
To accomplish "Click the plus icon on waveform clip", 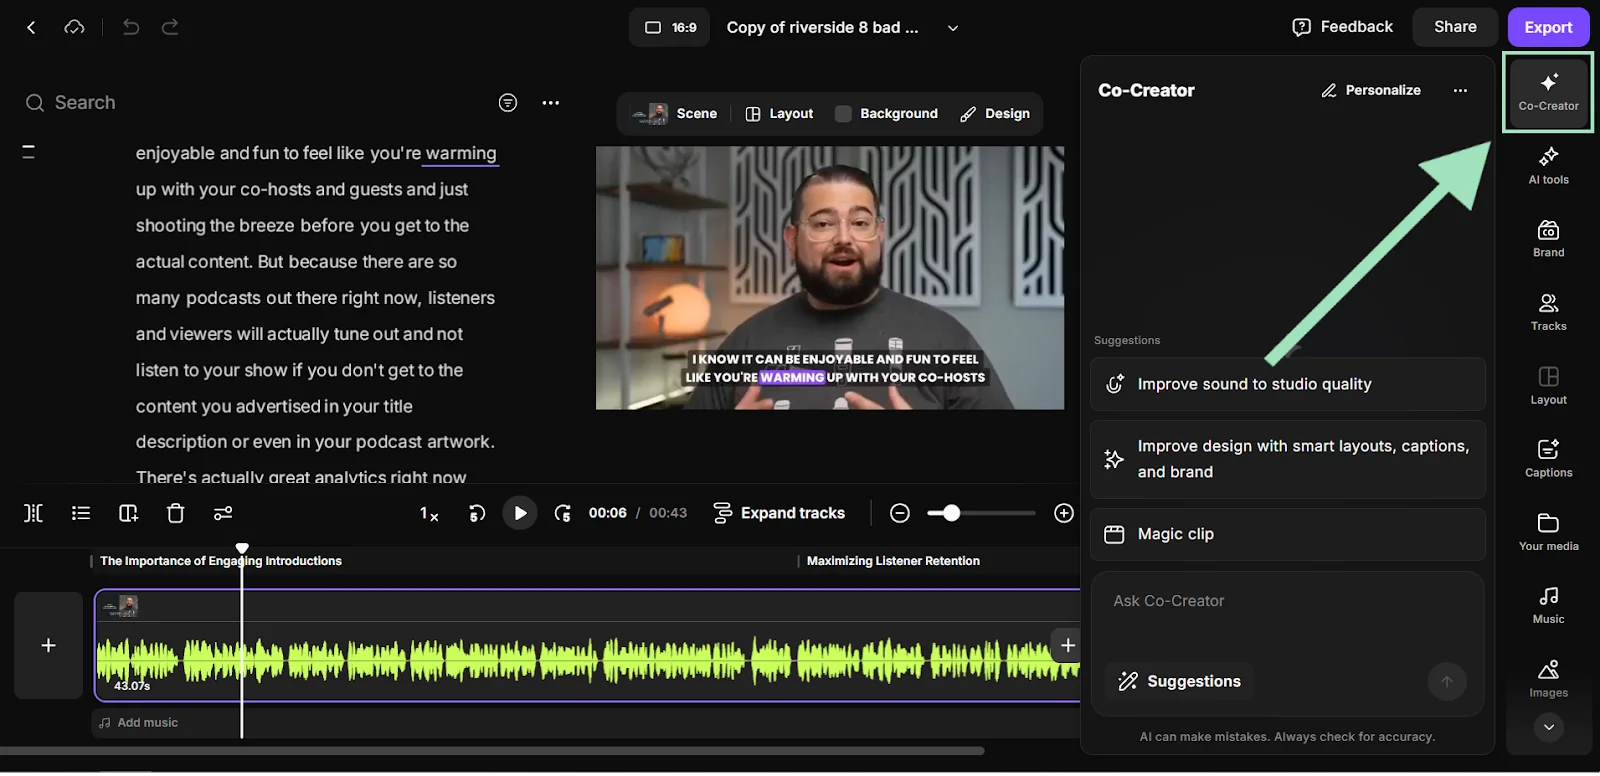I will [1067, 645].
